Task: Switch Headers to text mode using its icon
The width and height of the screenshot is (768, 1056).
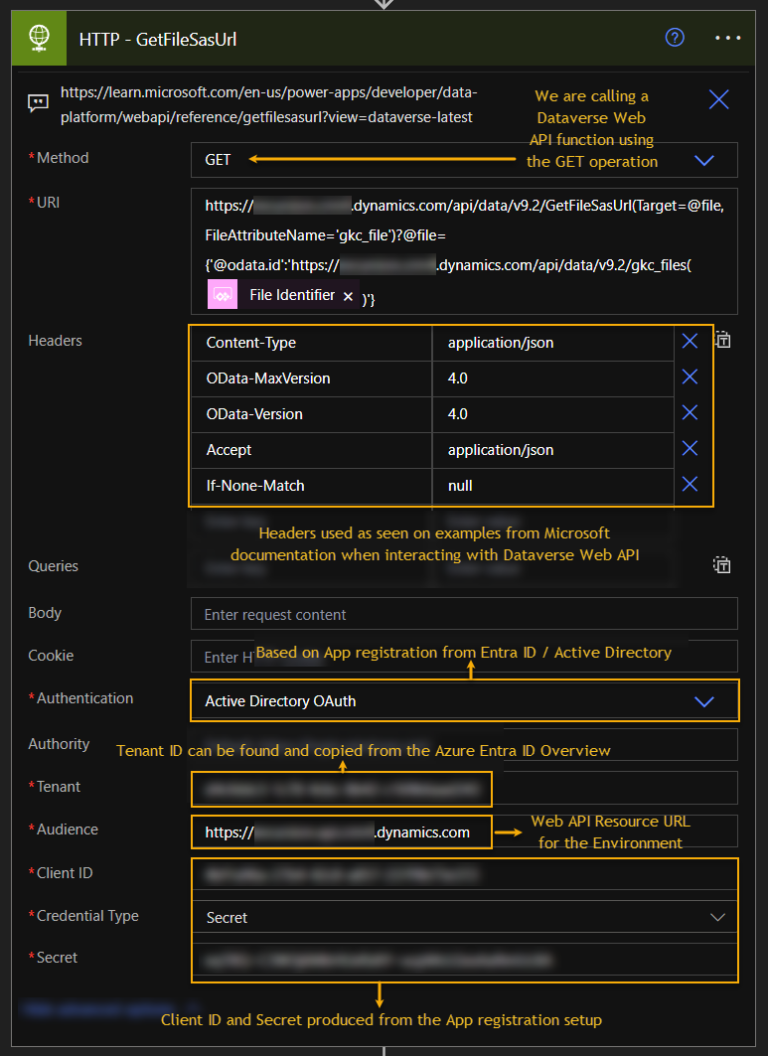Action: (722, 340)
